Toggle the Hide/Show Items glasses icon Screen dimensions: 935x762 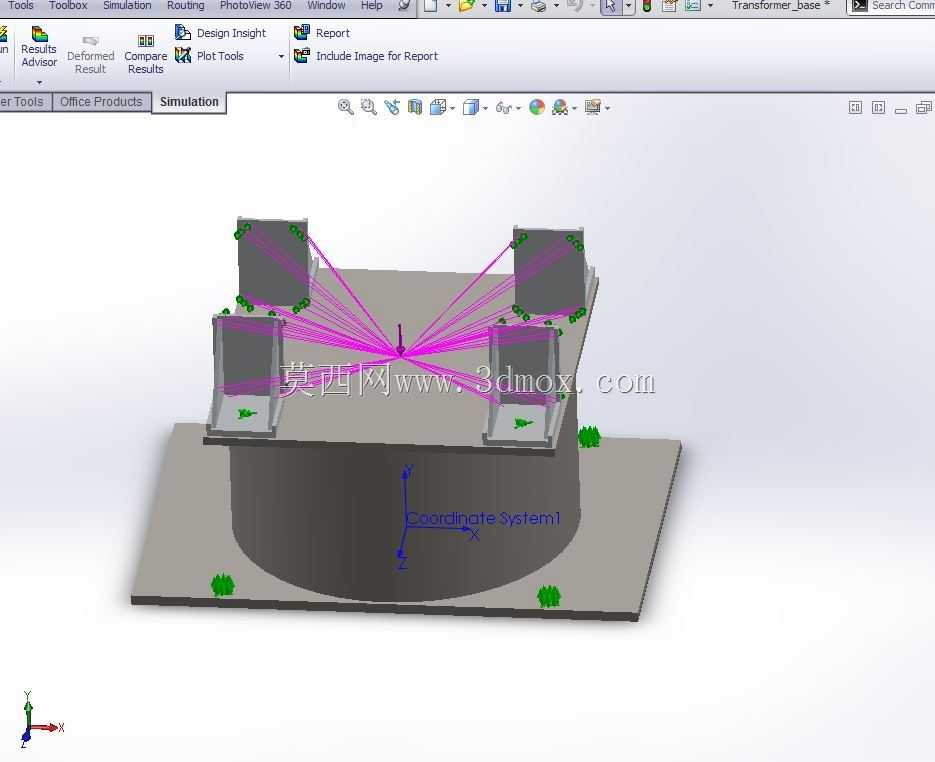pos(504,108)
